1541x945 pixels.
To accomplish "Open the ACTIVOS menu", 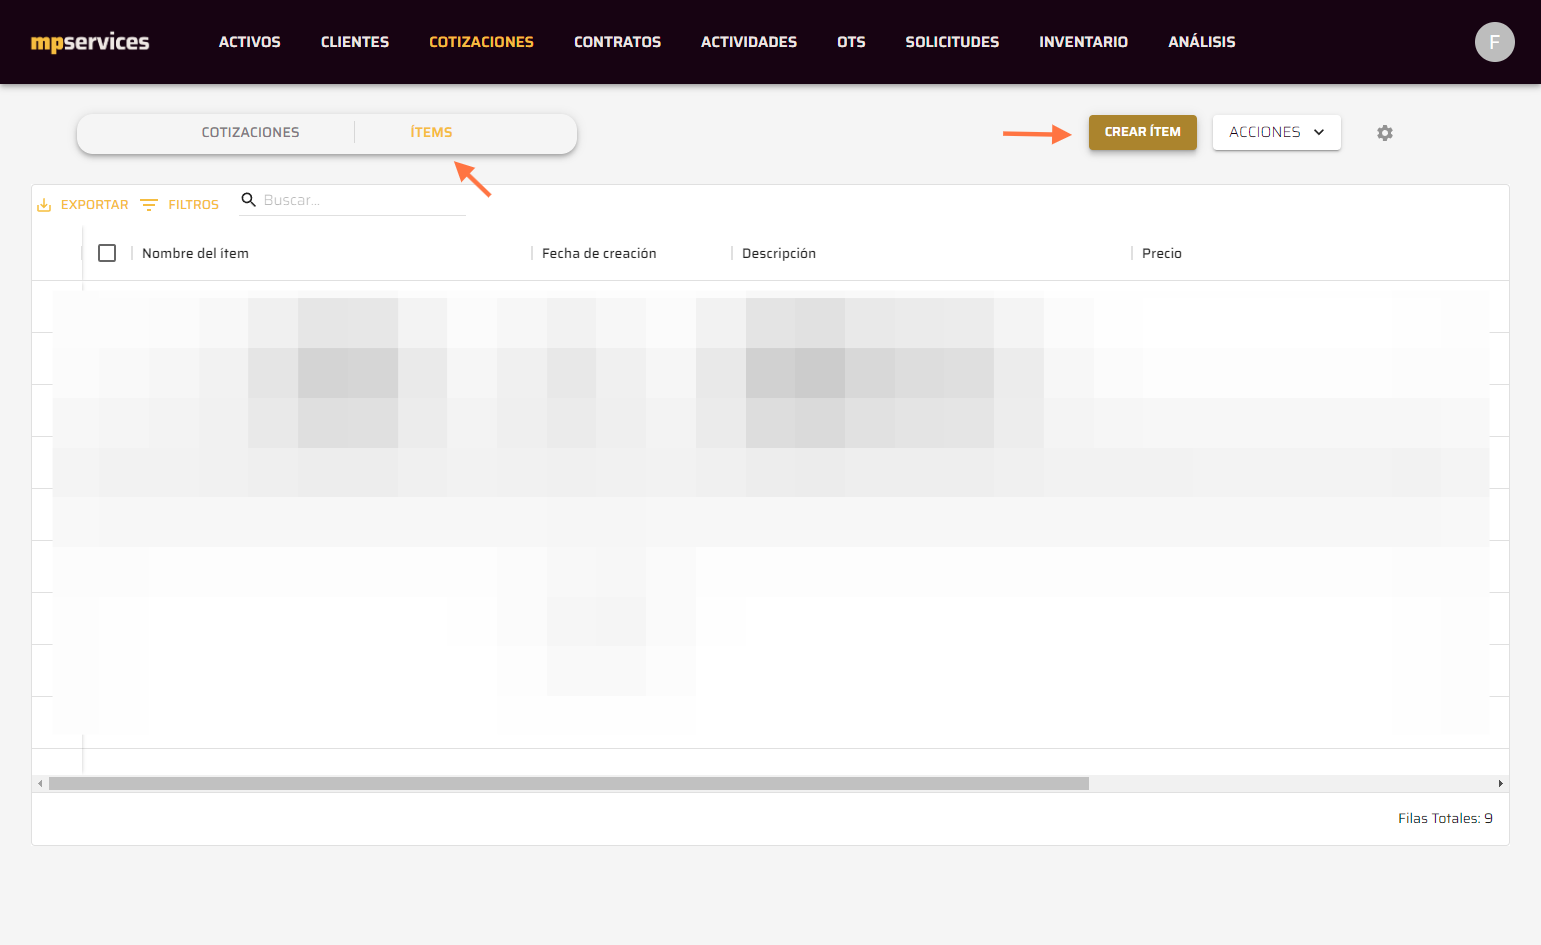I will click(x=250, y=42).
